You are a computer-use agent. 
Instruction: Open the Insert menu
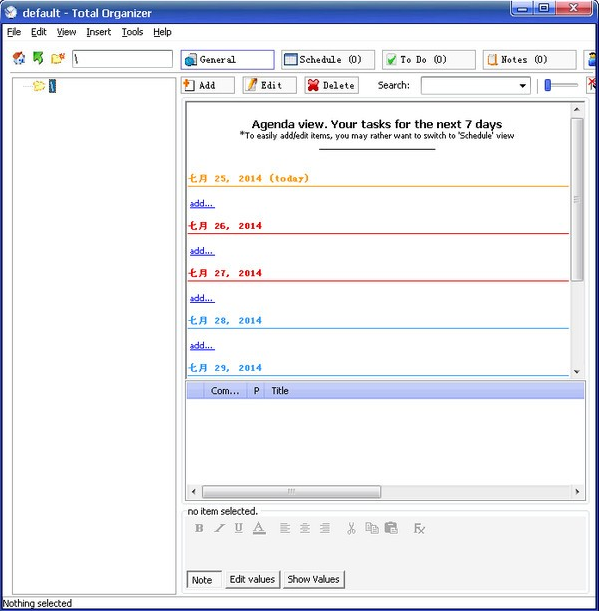(x=99, y=32)
